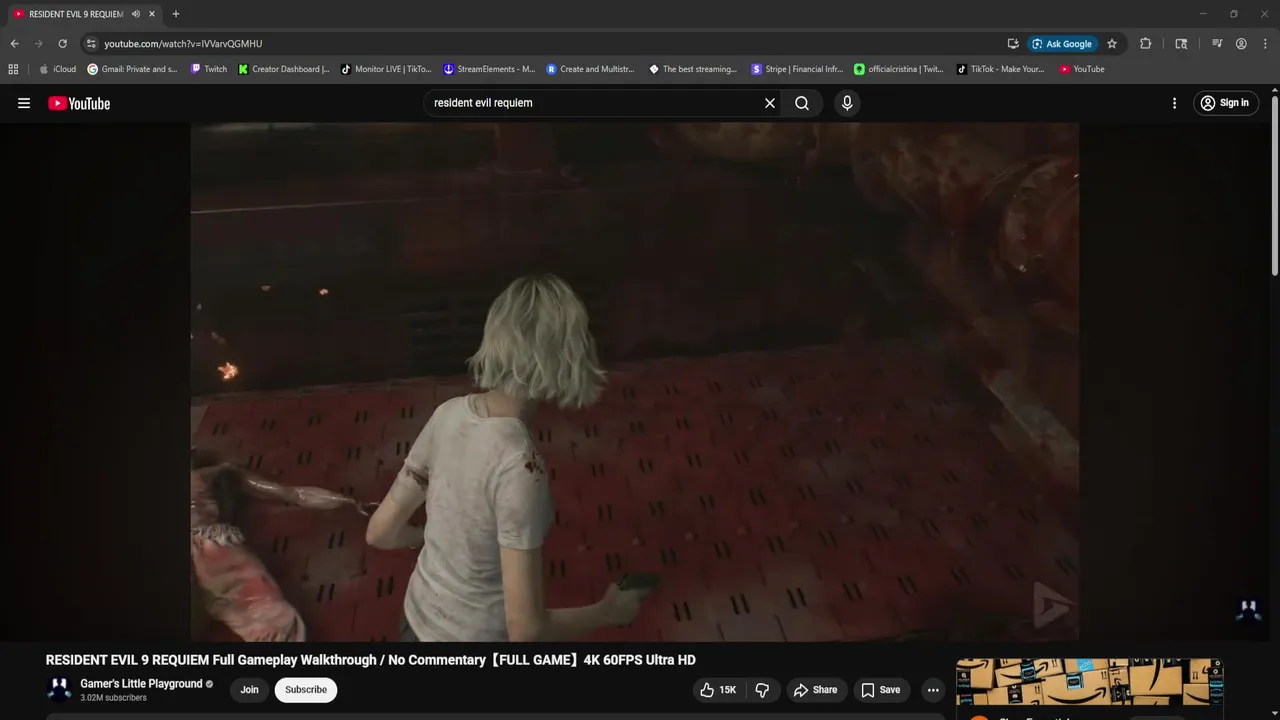Go back with browser back arrow
The image size is (1280, 720).
coord(14,44)
